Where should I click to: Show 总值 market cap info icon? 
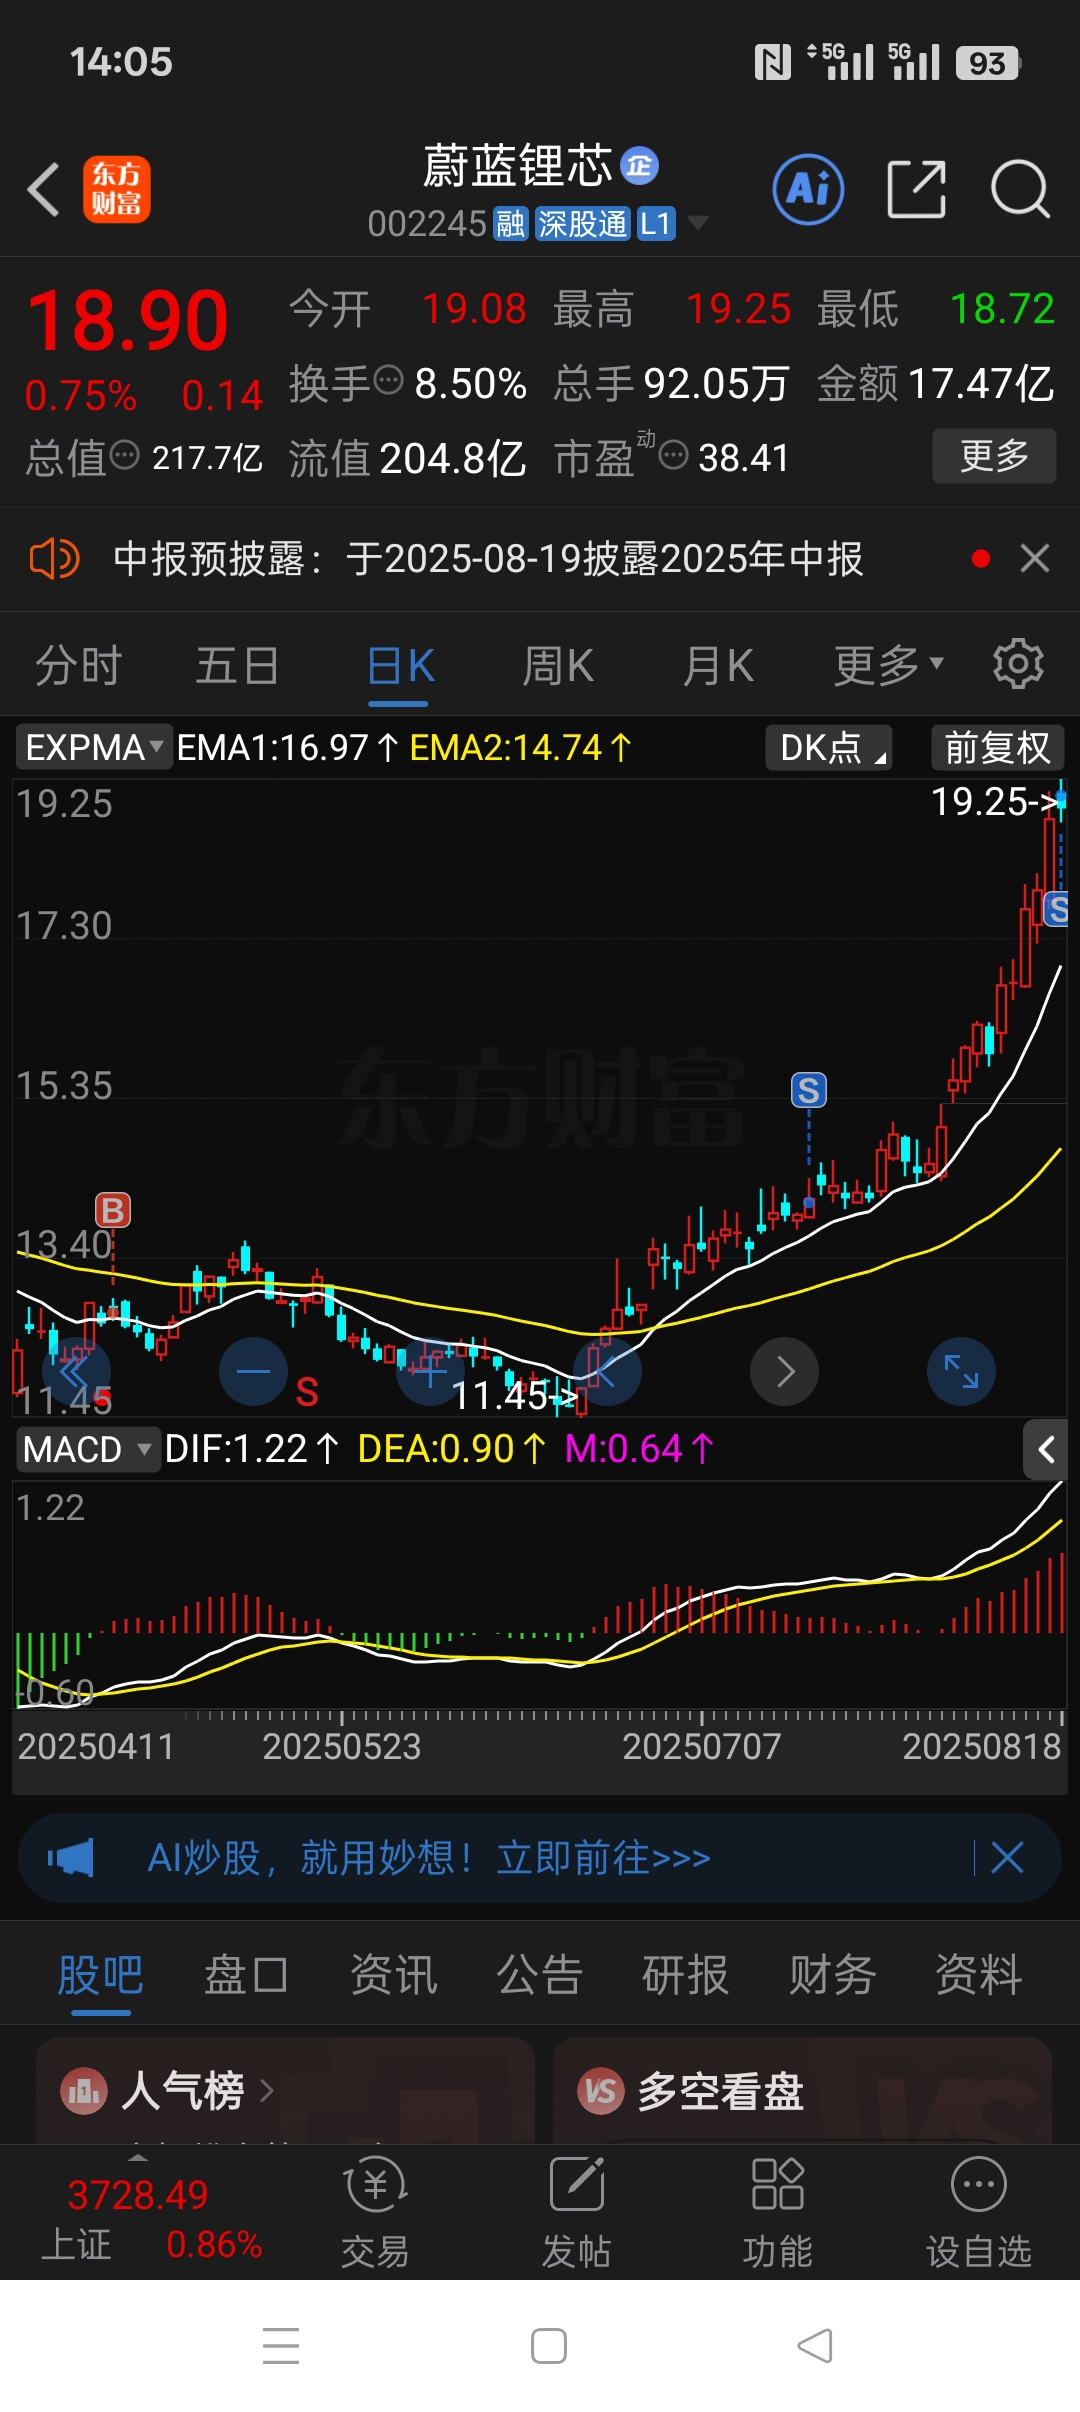pos(124,456)
